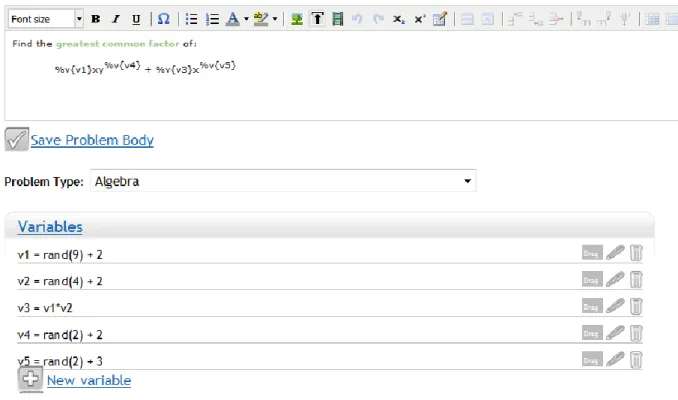This screenshot has height=400, width=678.
Task: Click the New variable link
Action: (x=89, y=381)
